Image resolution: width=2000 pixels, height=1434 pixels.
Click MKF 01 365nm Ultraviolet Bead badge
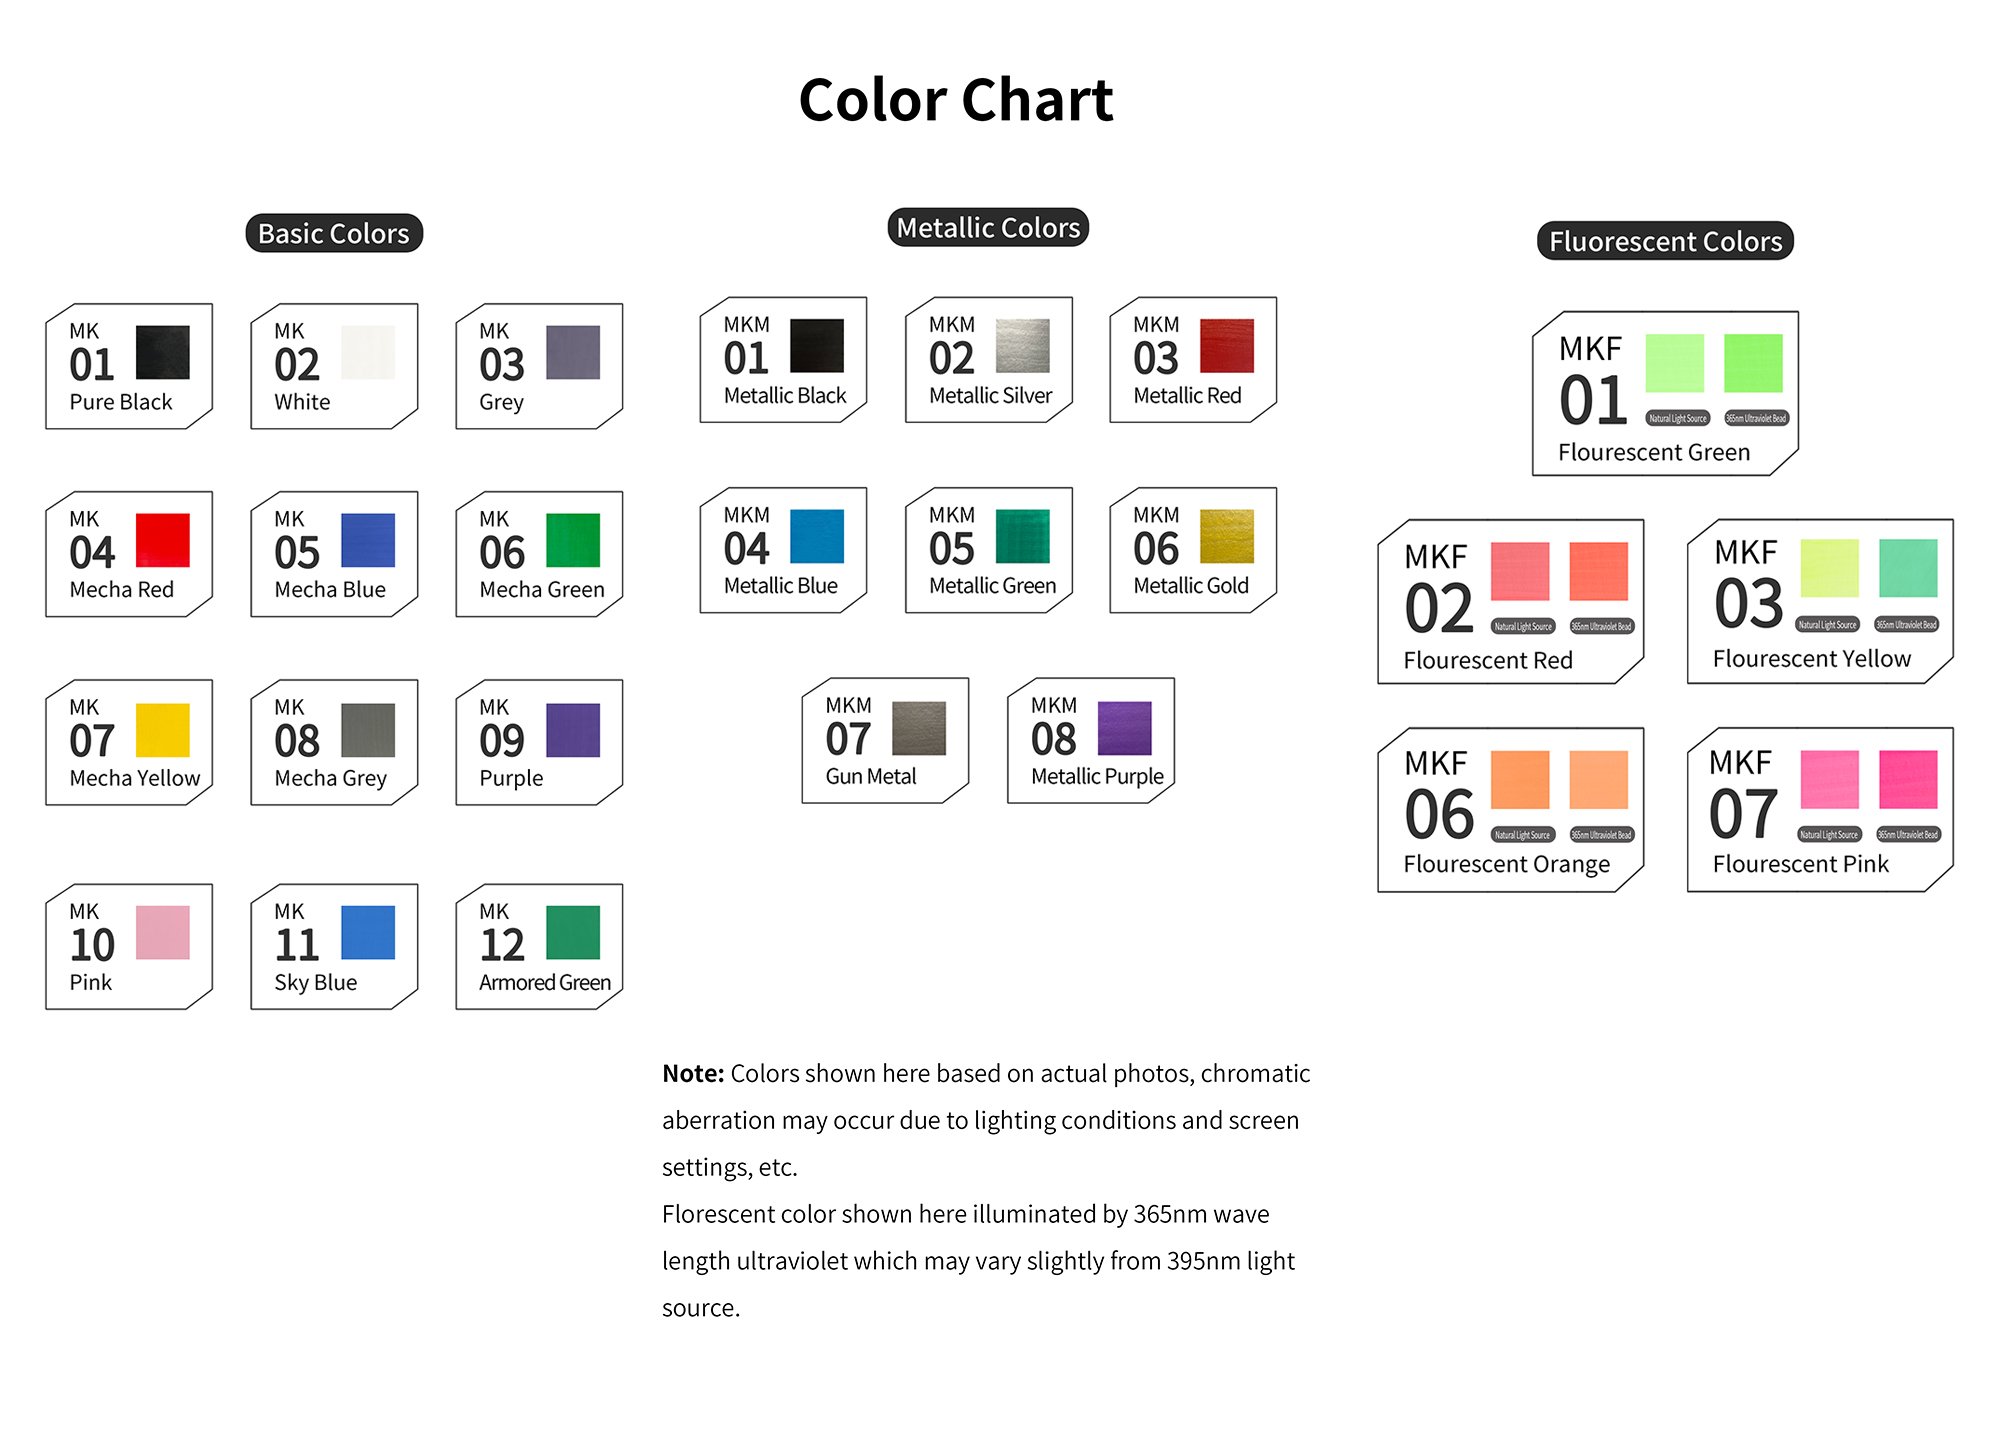pos(1756,418)
